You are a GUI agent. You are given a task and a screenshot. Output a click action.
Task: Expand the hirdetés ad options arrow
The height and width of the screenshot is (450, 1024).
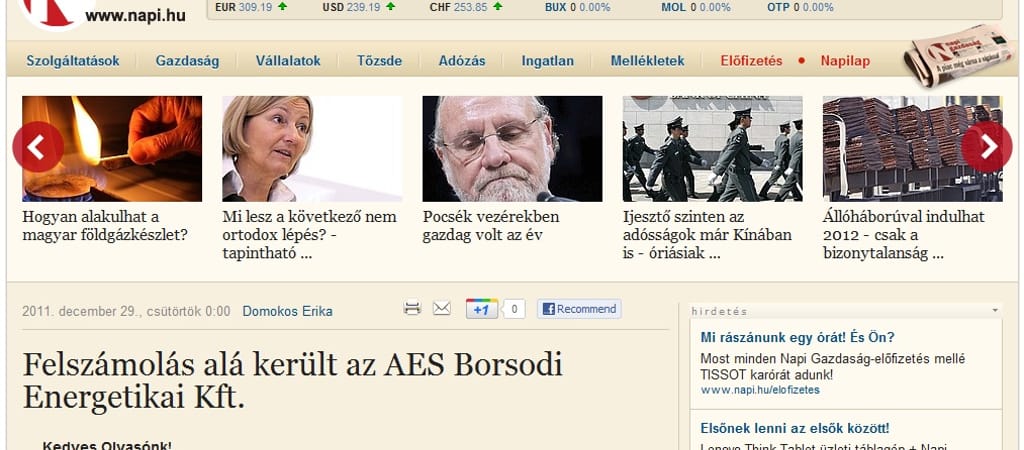[x=995, y=311]
